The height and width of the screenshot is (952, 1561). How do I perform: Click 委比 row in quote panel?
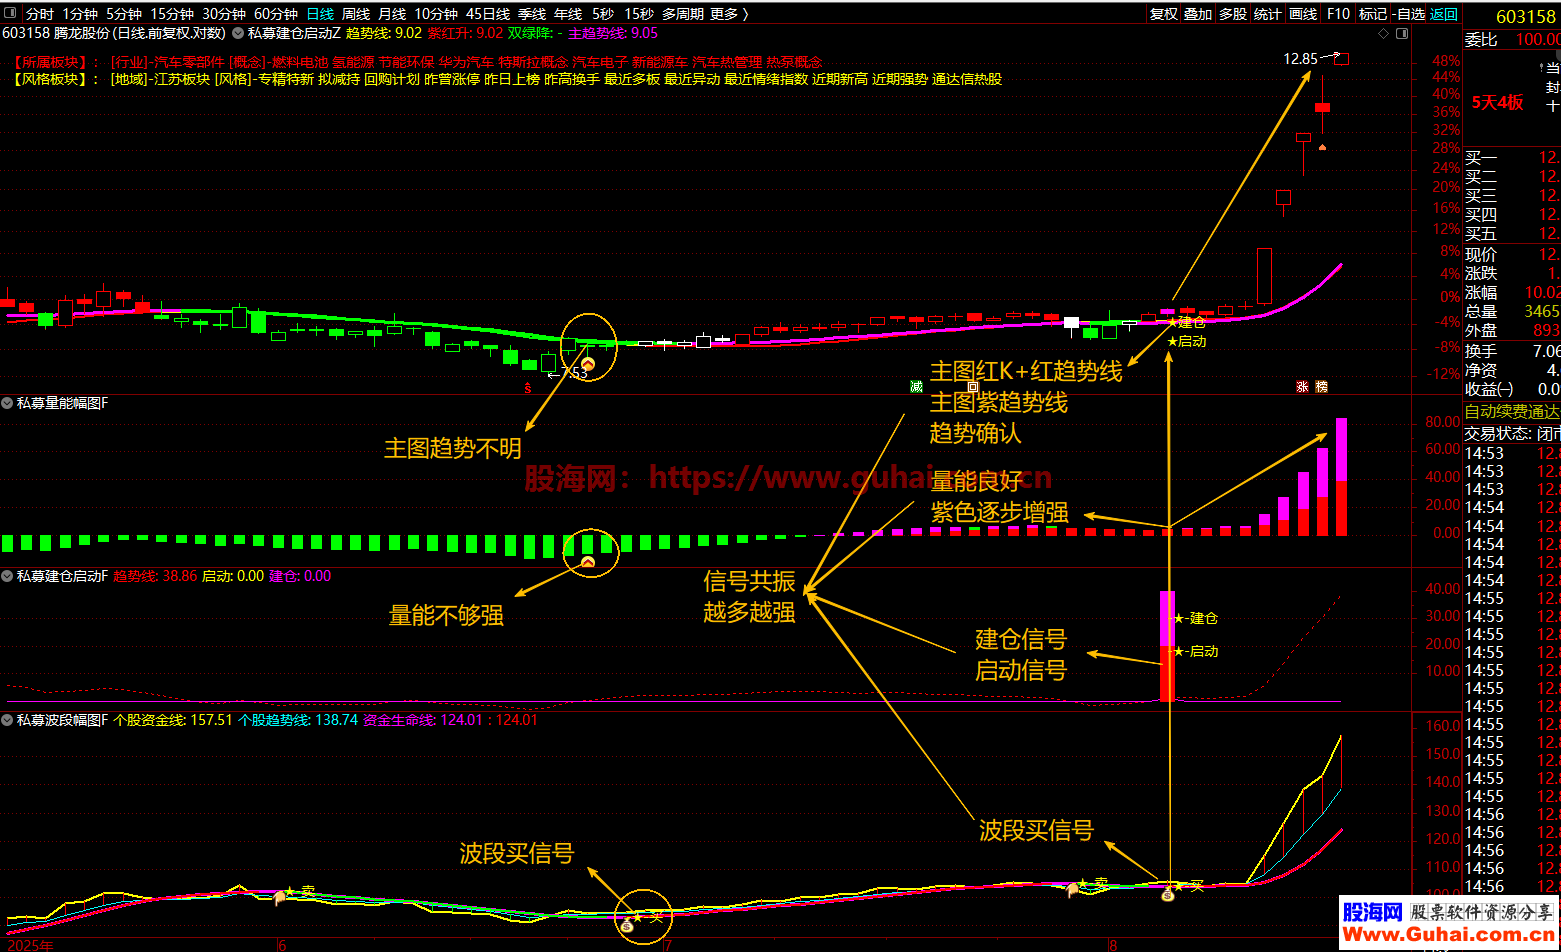pos(1511,40)
